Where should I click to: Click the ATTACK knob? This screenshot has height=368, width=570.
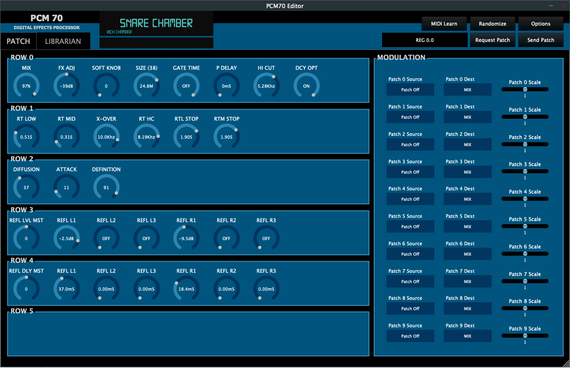point(66,187)
